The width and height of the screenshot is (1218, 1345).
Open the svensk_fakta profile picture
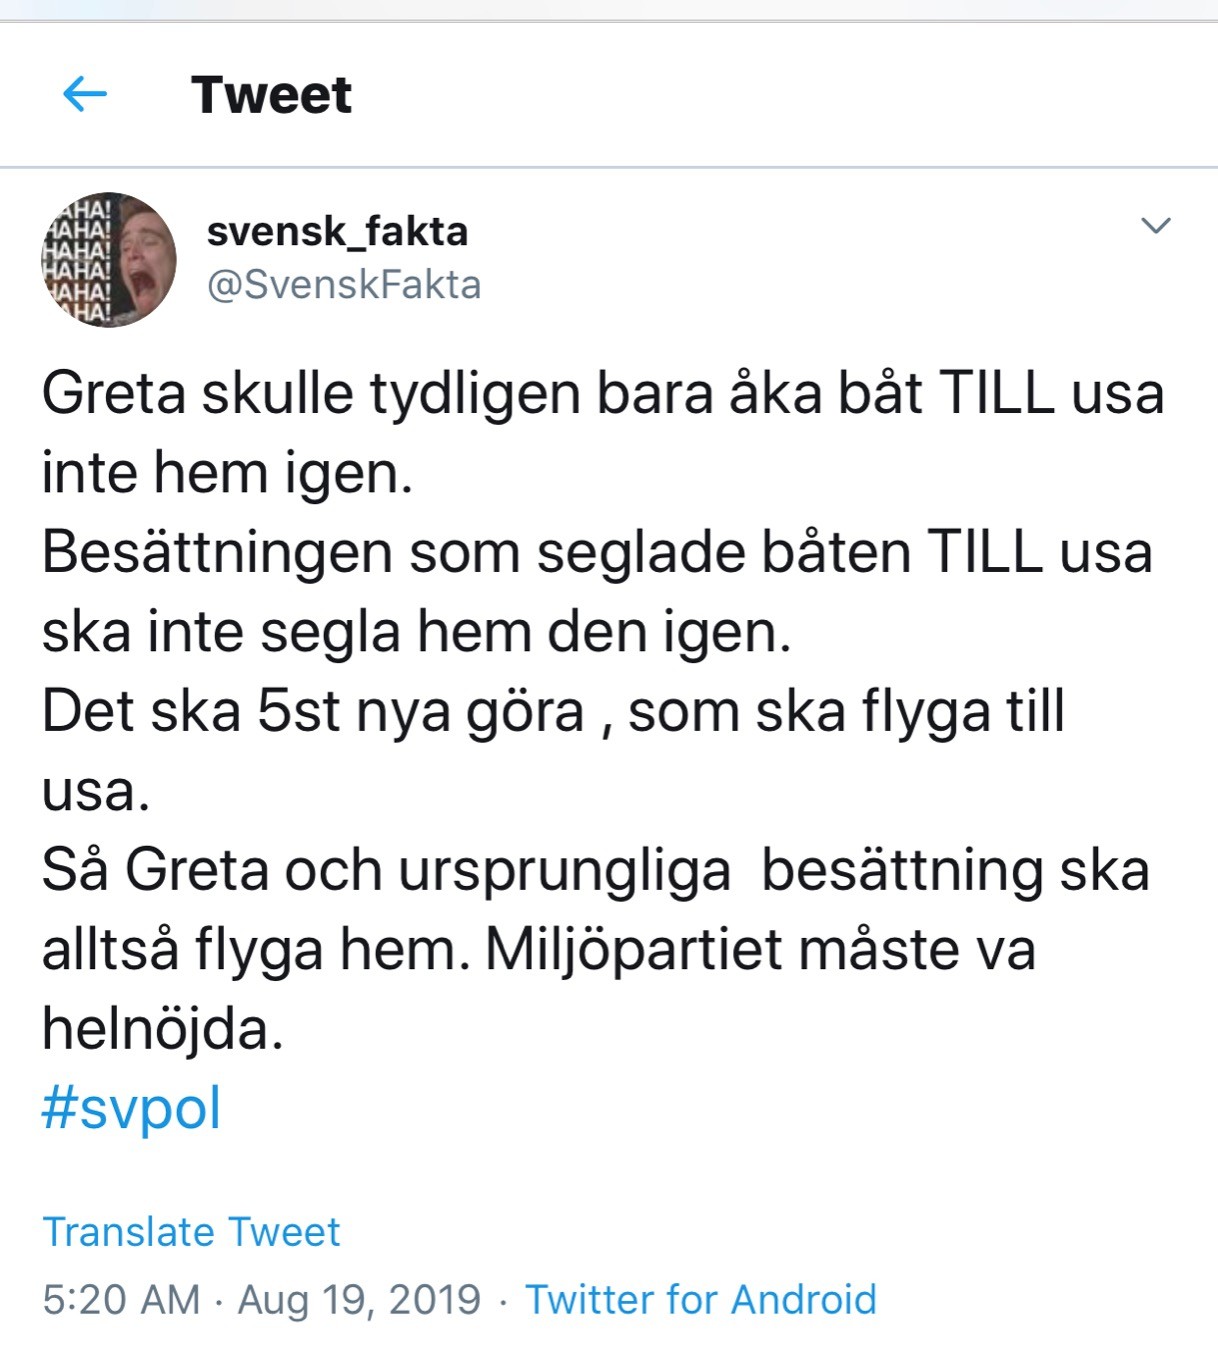point(109,260)
